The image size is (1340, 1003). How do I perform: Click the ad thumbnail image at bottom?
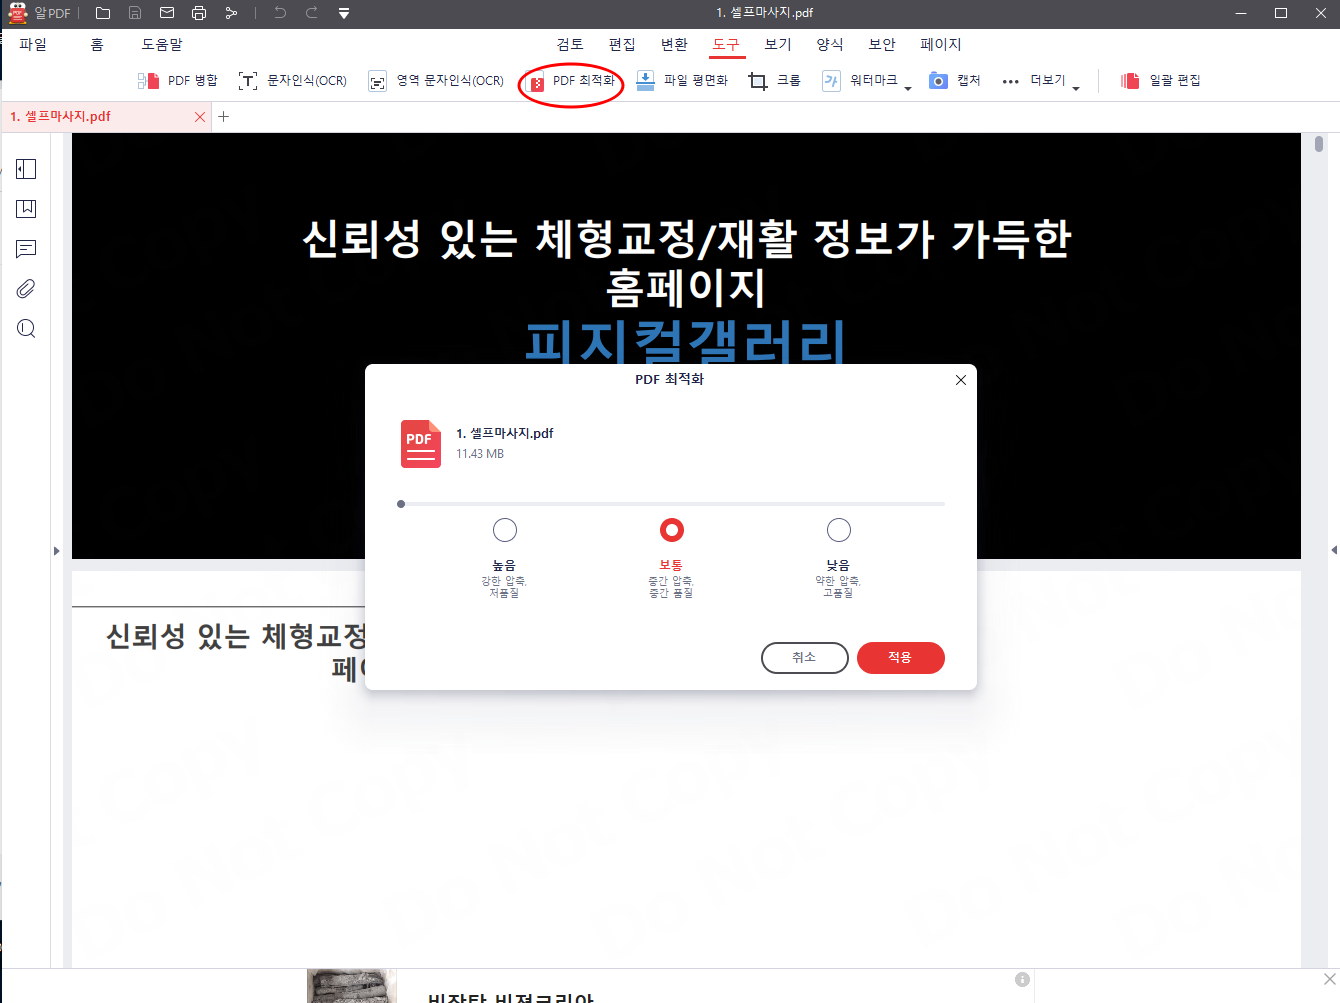tap(352, 986)
